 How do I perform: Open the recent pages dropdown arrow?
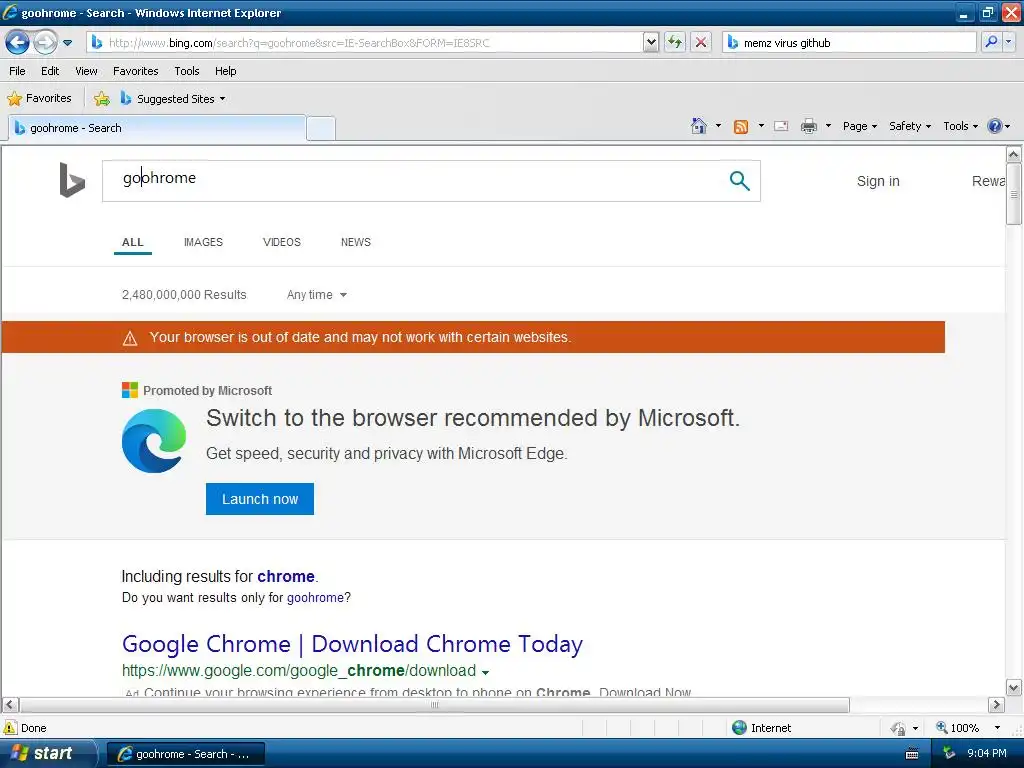coord(67,43)
